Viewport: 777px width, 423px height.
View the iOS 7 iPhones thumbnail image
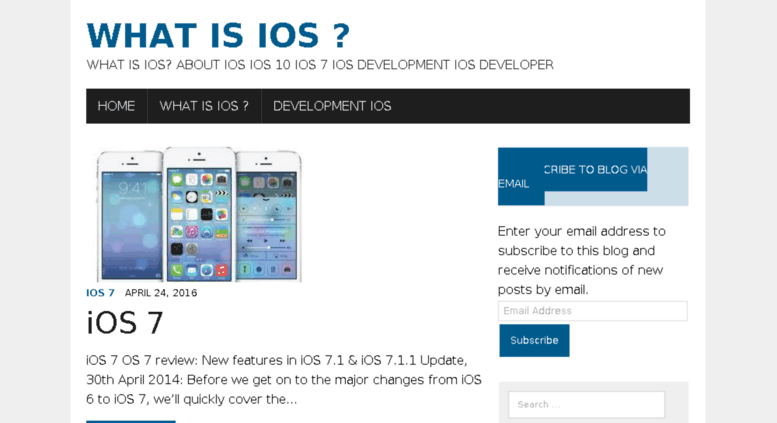(199, 214)
